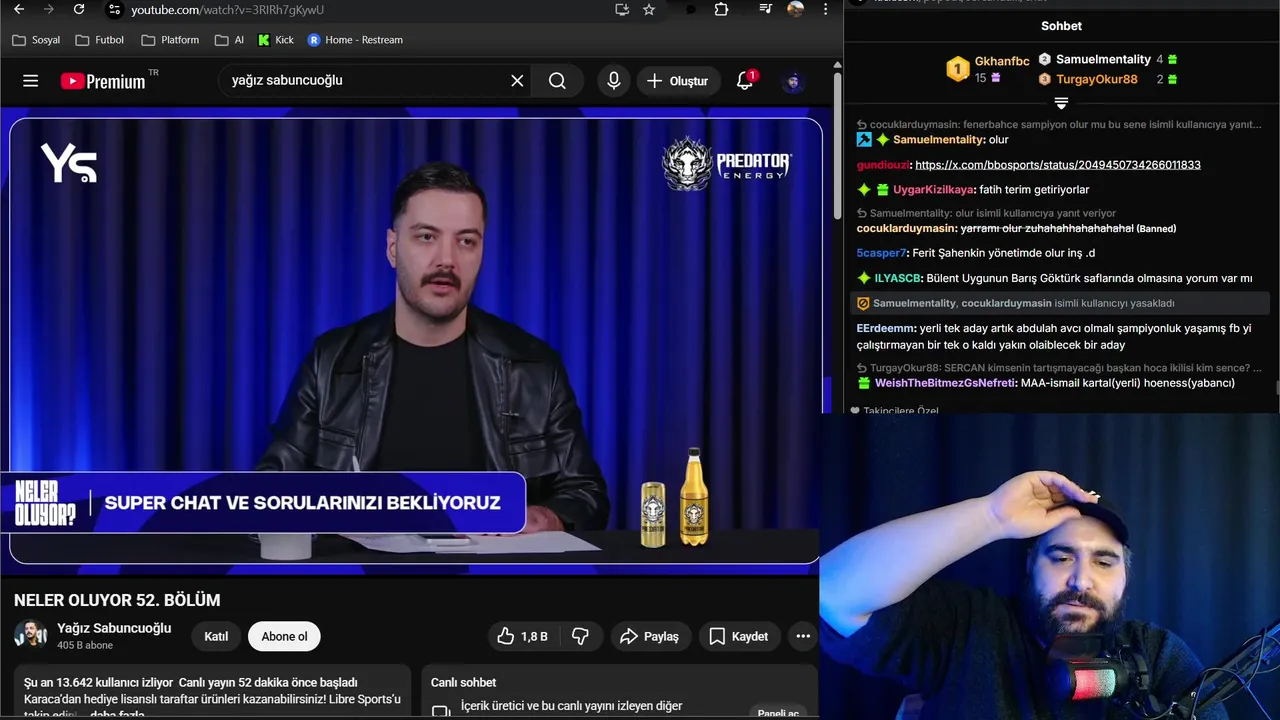Click the YouTube page vertical scrollbar

coord(837,145)
